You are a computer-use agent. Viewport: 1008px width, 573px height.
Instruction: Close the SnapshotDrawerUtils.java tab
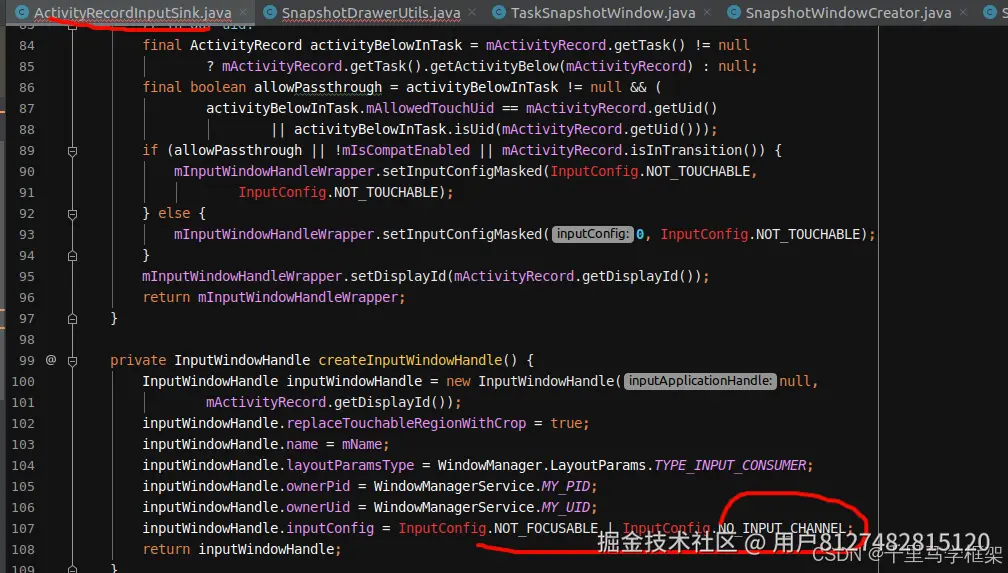pos(472,12)
